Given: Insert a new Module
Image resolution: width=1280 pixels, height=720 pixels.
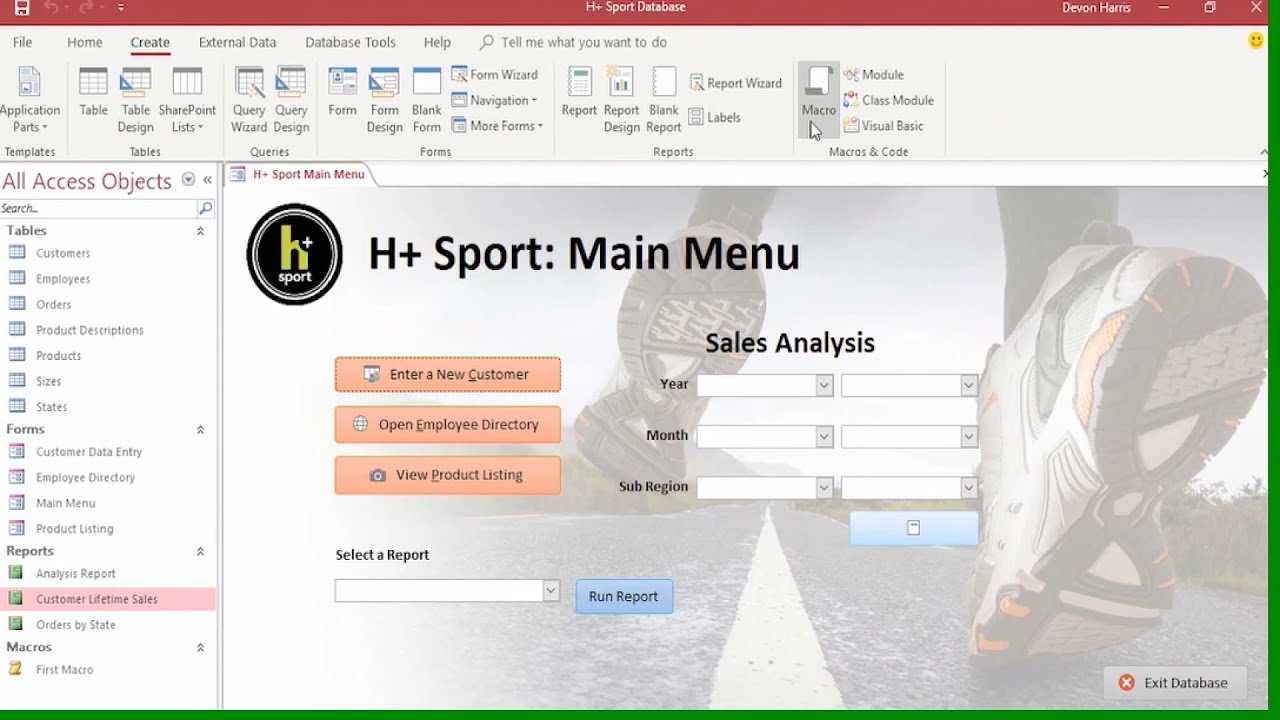Looking at the screenshot, I should coord(873,75).
